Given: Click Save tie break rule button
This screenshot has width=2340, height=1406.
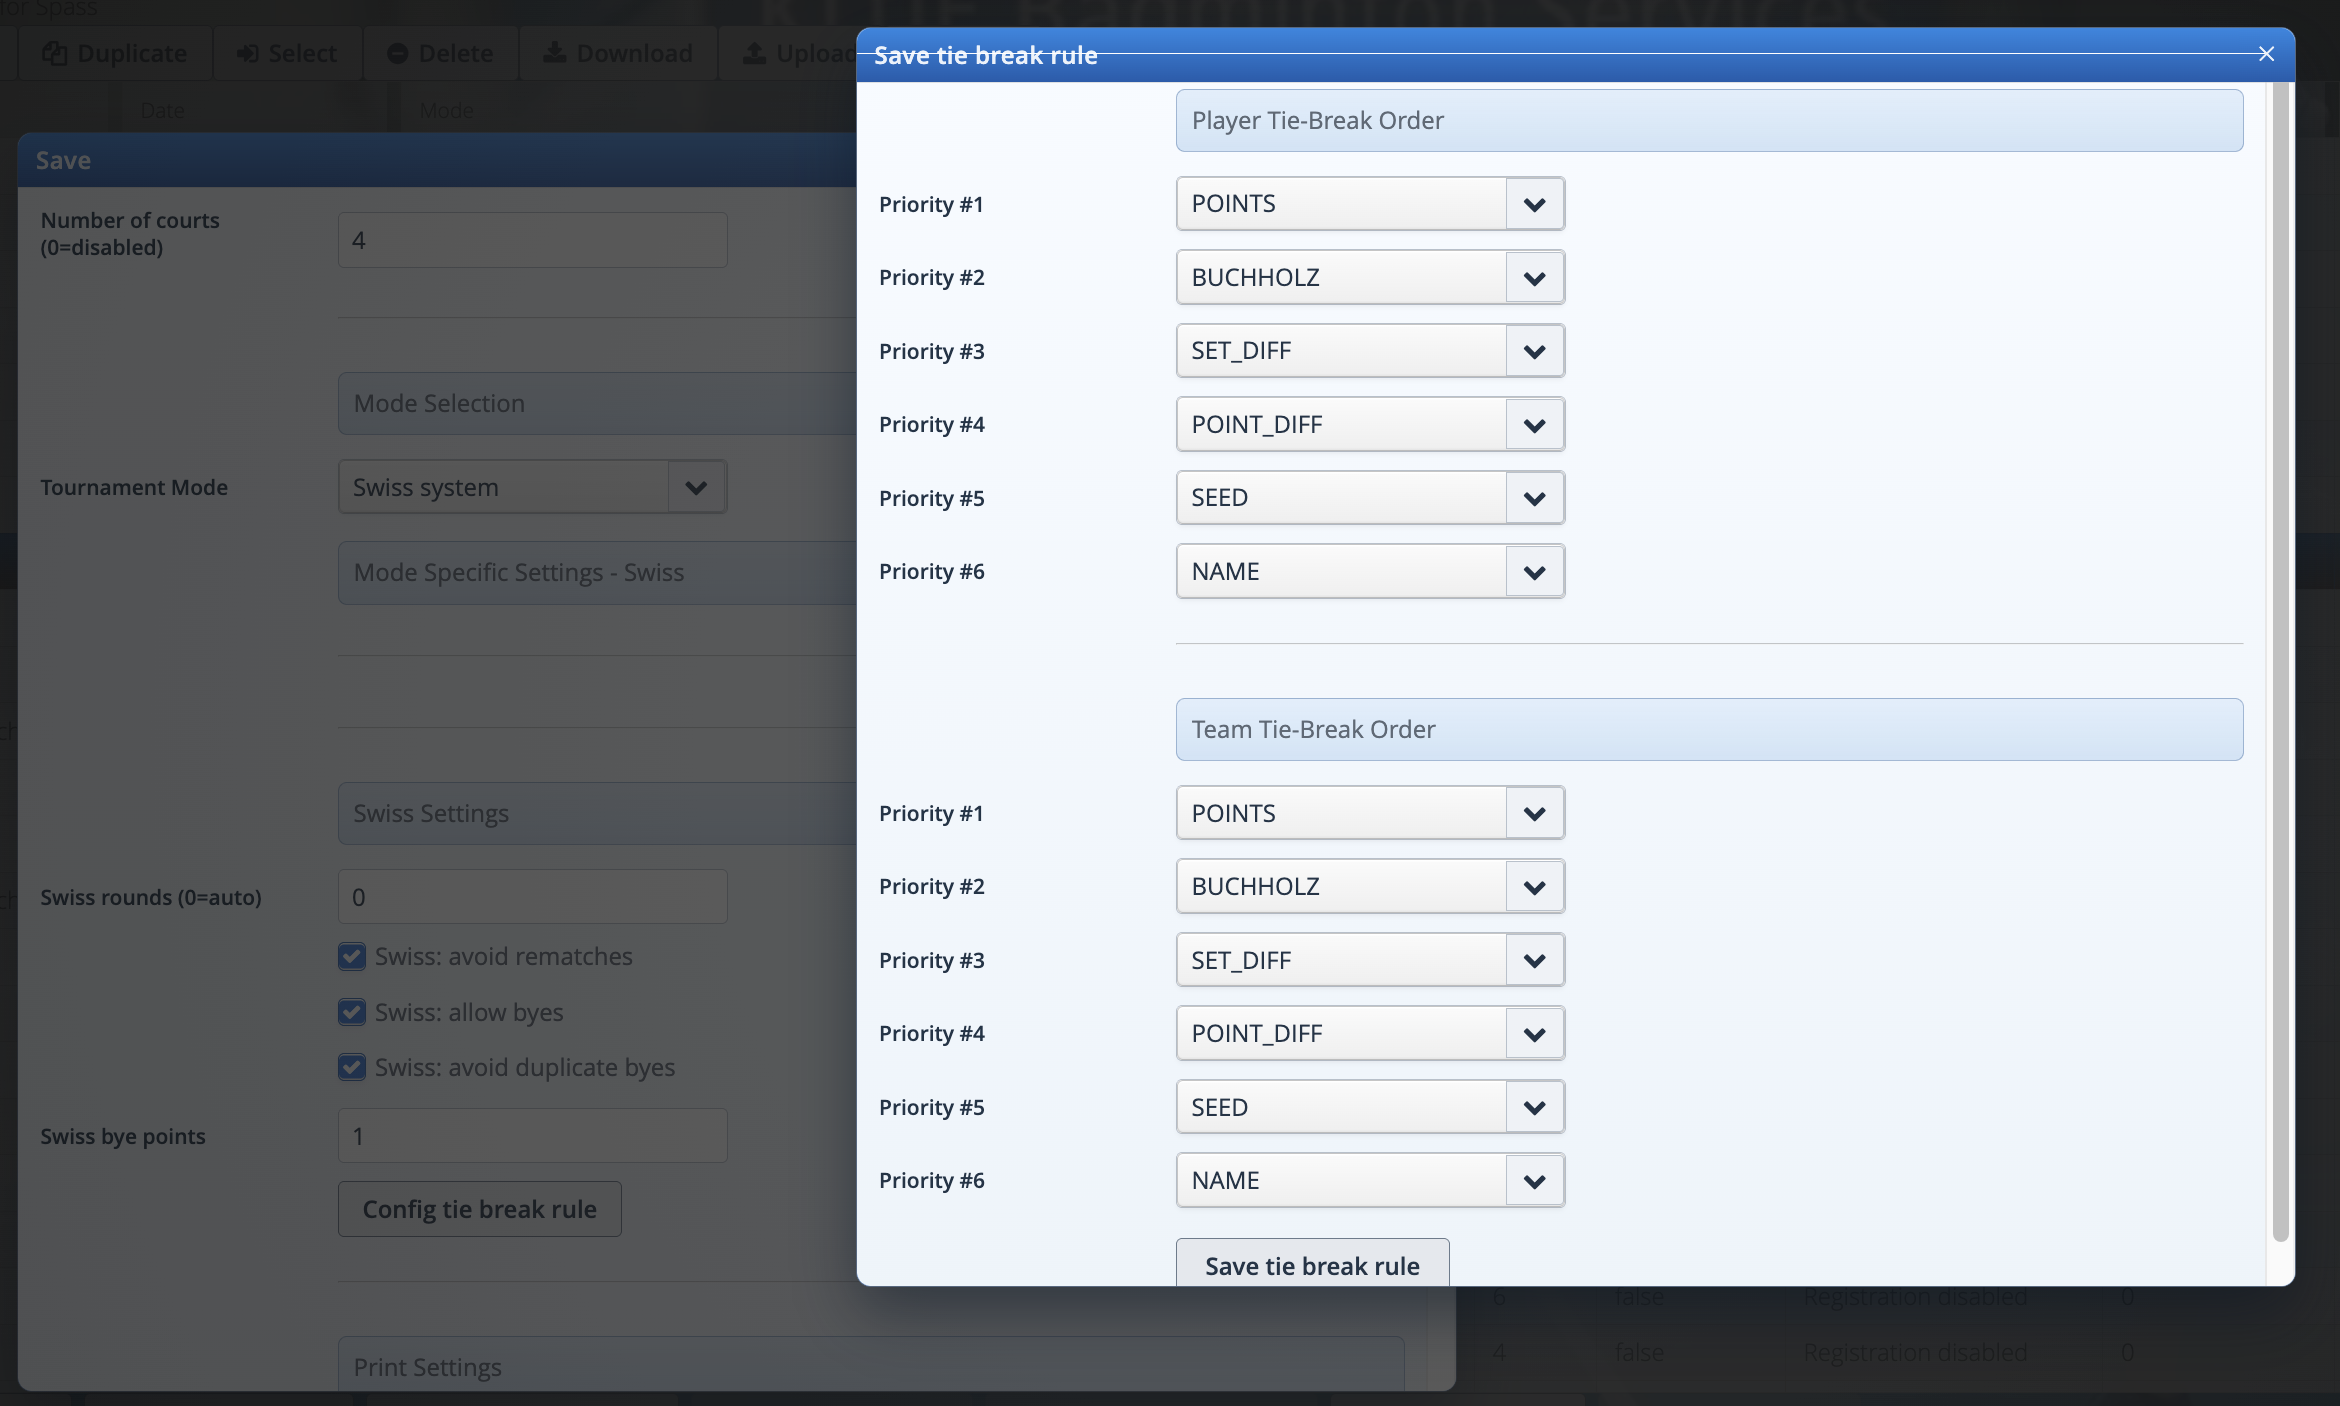Looking at the screenshot, I should (1312, 1265).
